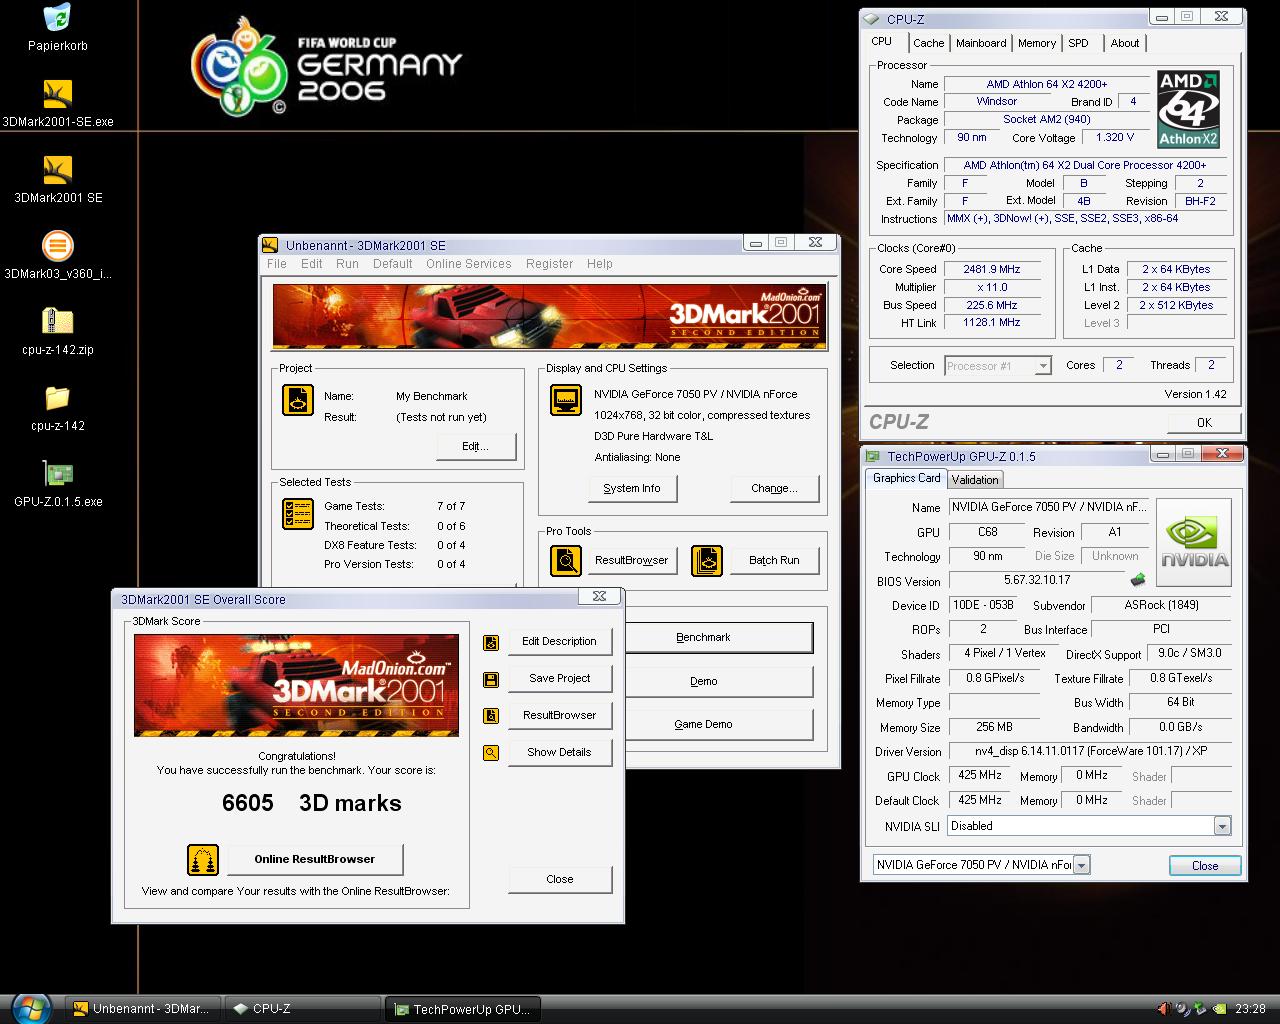Switch to the Validation tab in GPU-Z

975,480
